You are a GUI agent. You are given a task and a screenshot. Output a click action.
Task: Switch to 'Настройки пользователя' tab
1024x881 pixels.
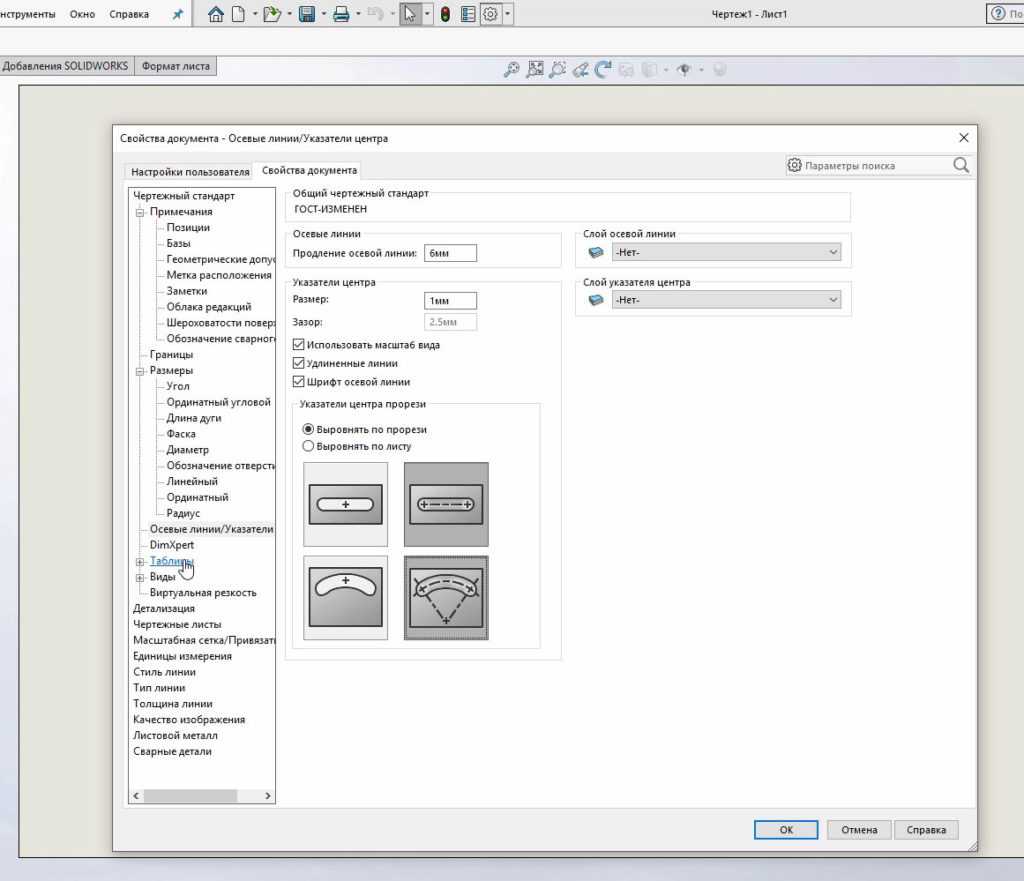point(190,171)
